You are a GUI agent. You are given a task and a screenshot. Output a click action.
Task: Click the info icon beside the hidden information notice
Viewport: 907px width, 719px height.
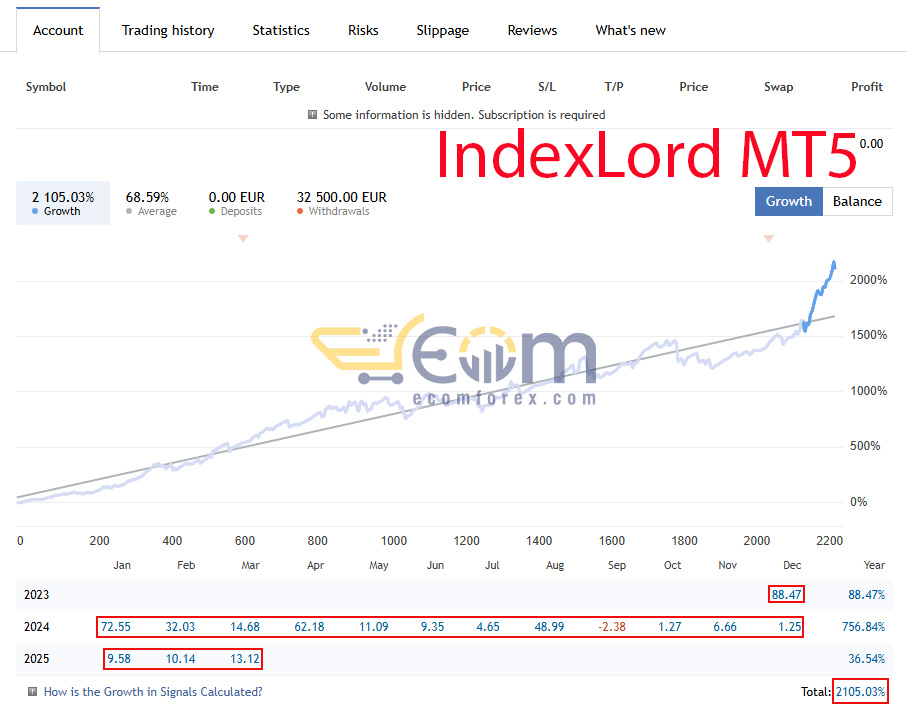tap(312, 115)
